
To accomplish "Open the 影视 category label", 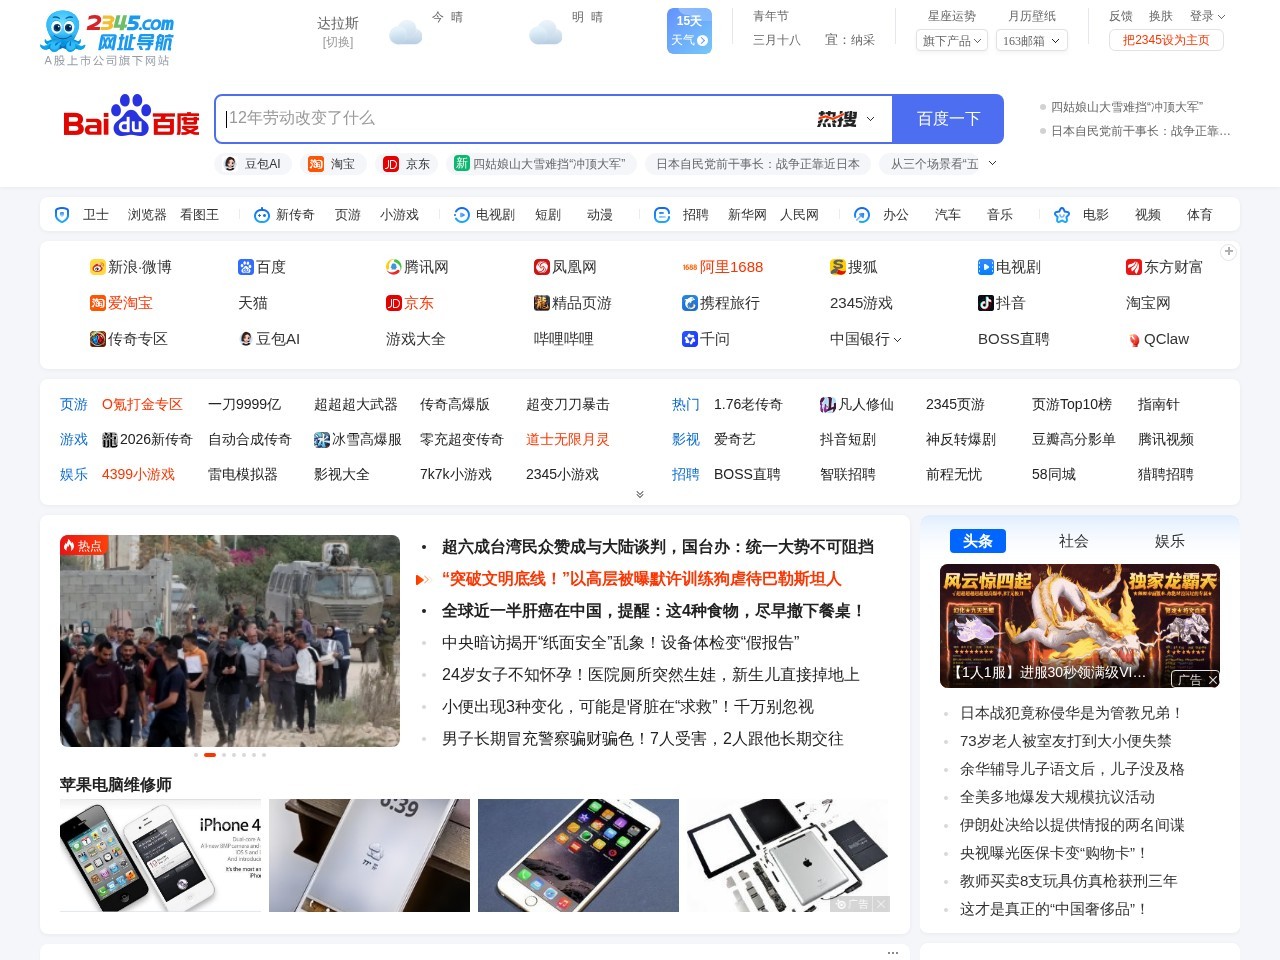I will (686, 439).
